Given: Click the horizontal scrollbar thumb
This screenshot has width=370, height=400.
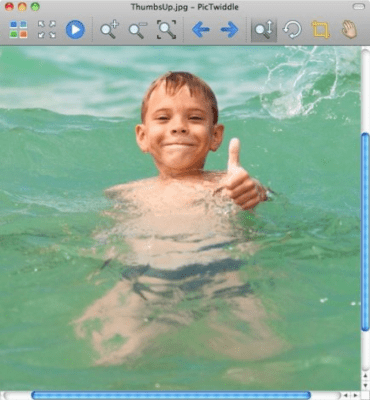Looking at the screenshot, I should (171, 395).
